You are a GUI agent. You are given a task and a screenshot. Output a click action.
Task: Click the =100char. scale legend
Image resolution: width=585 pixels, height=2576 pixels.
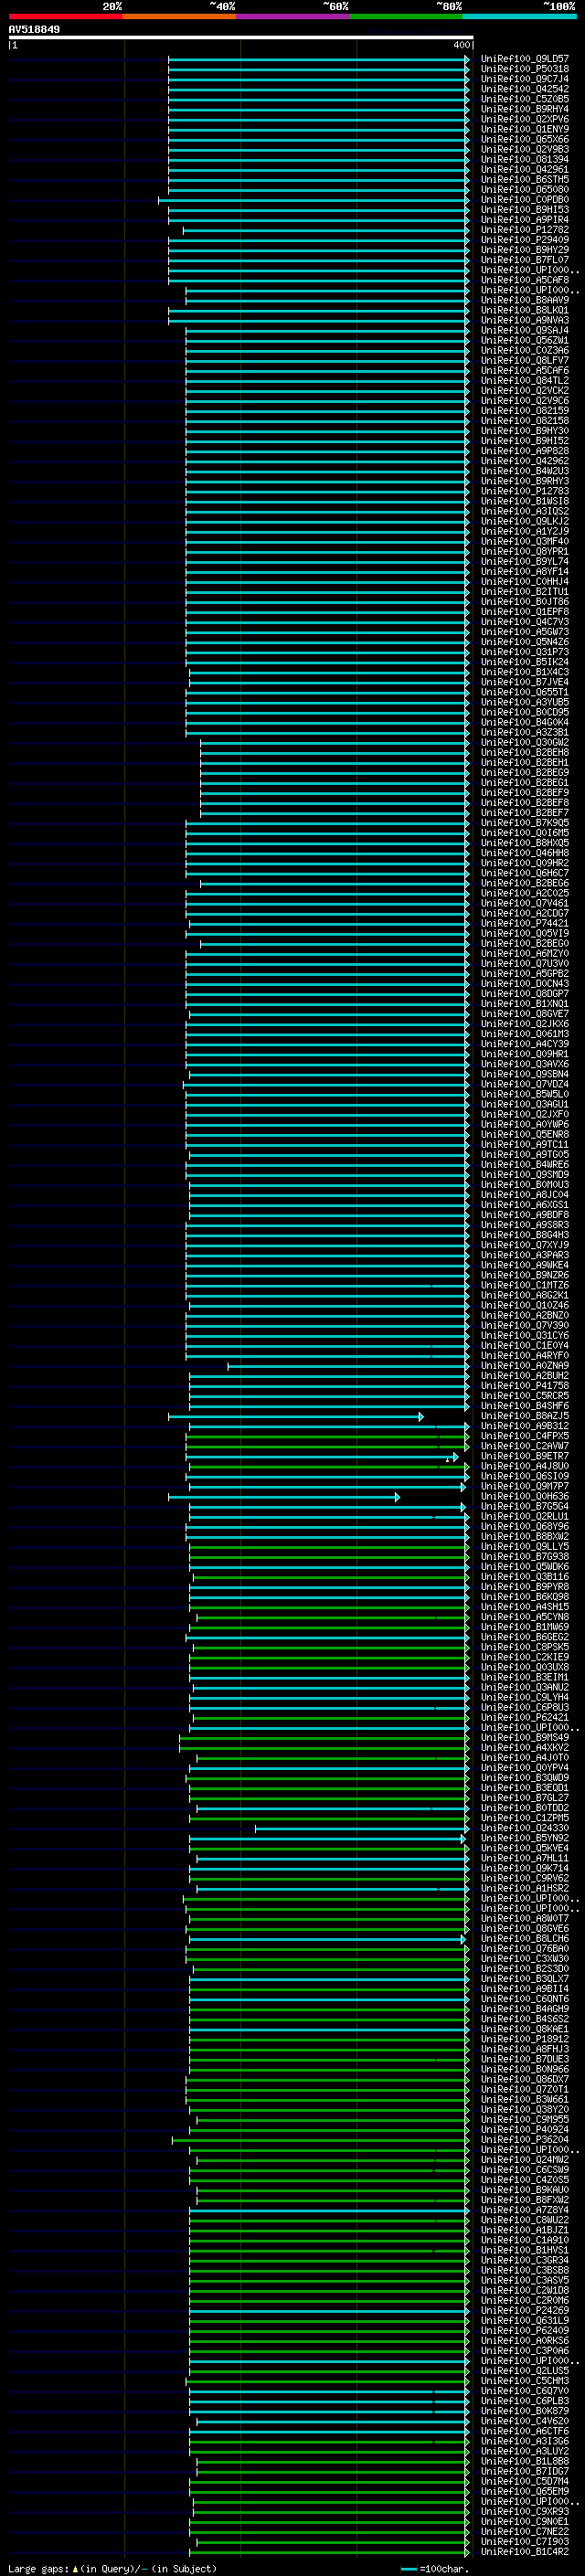[435, 2569]
